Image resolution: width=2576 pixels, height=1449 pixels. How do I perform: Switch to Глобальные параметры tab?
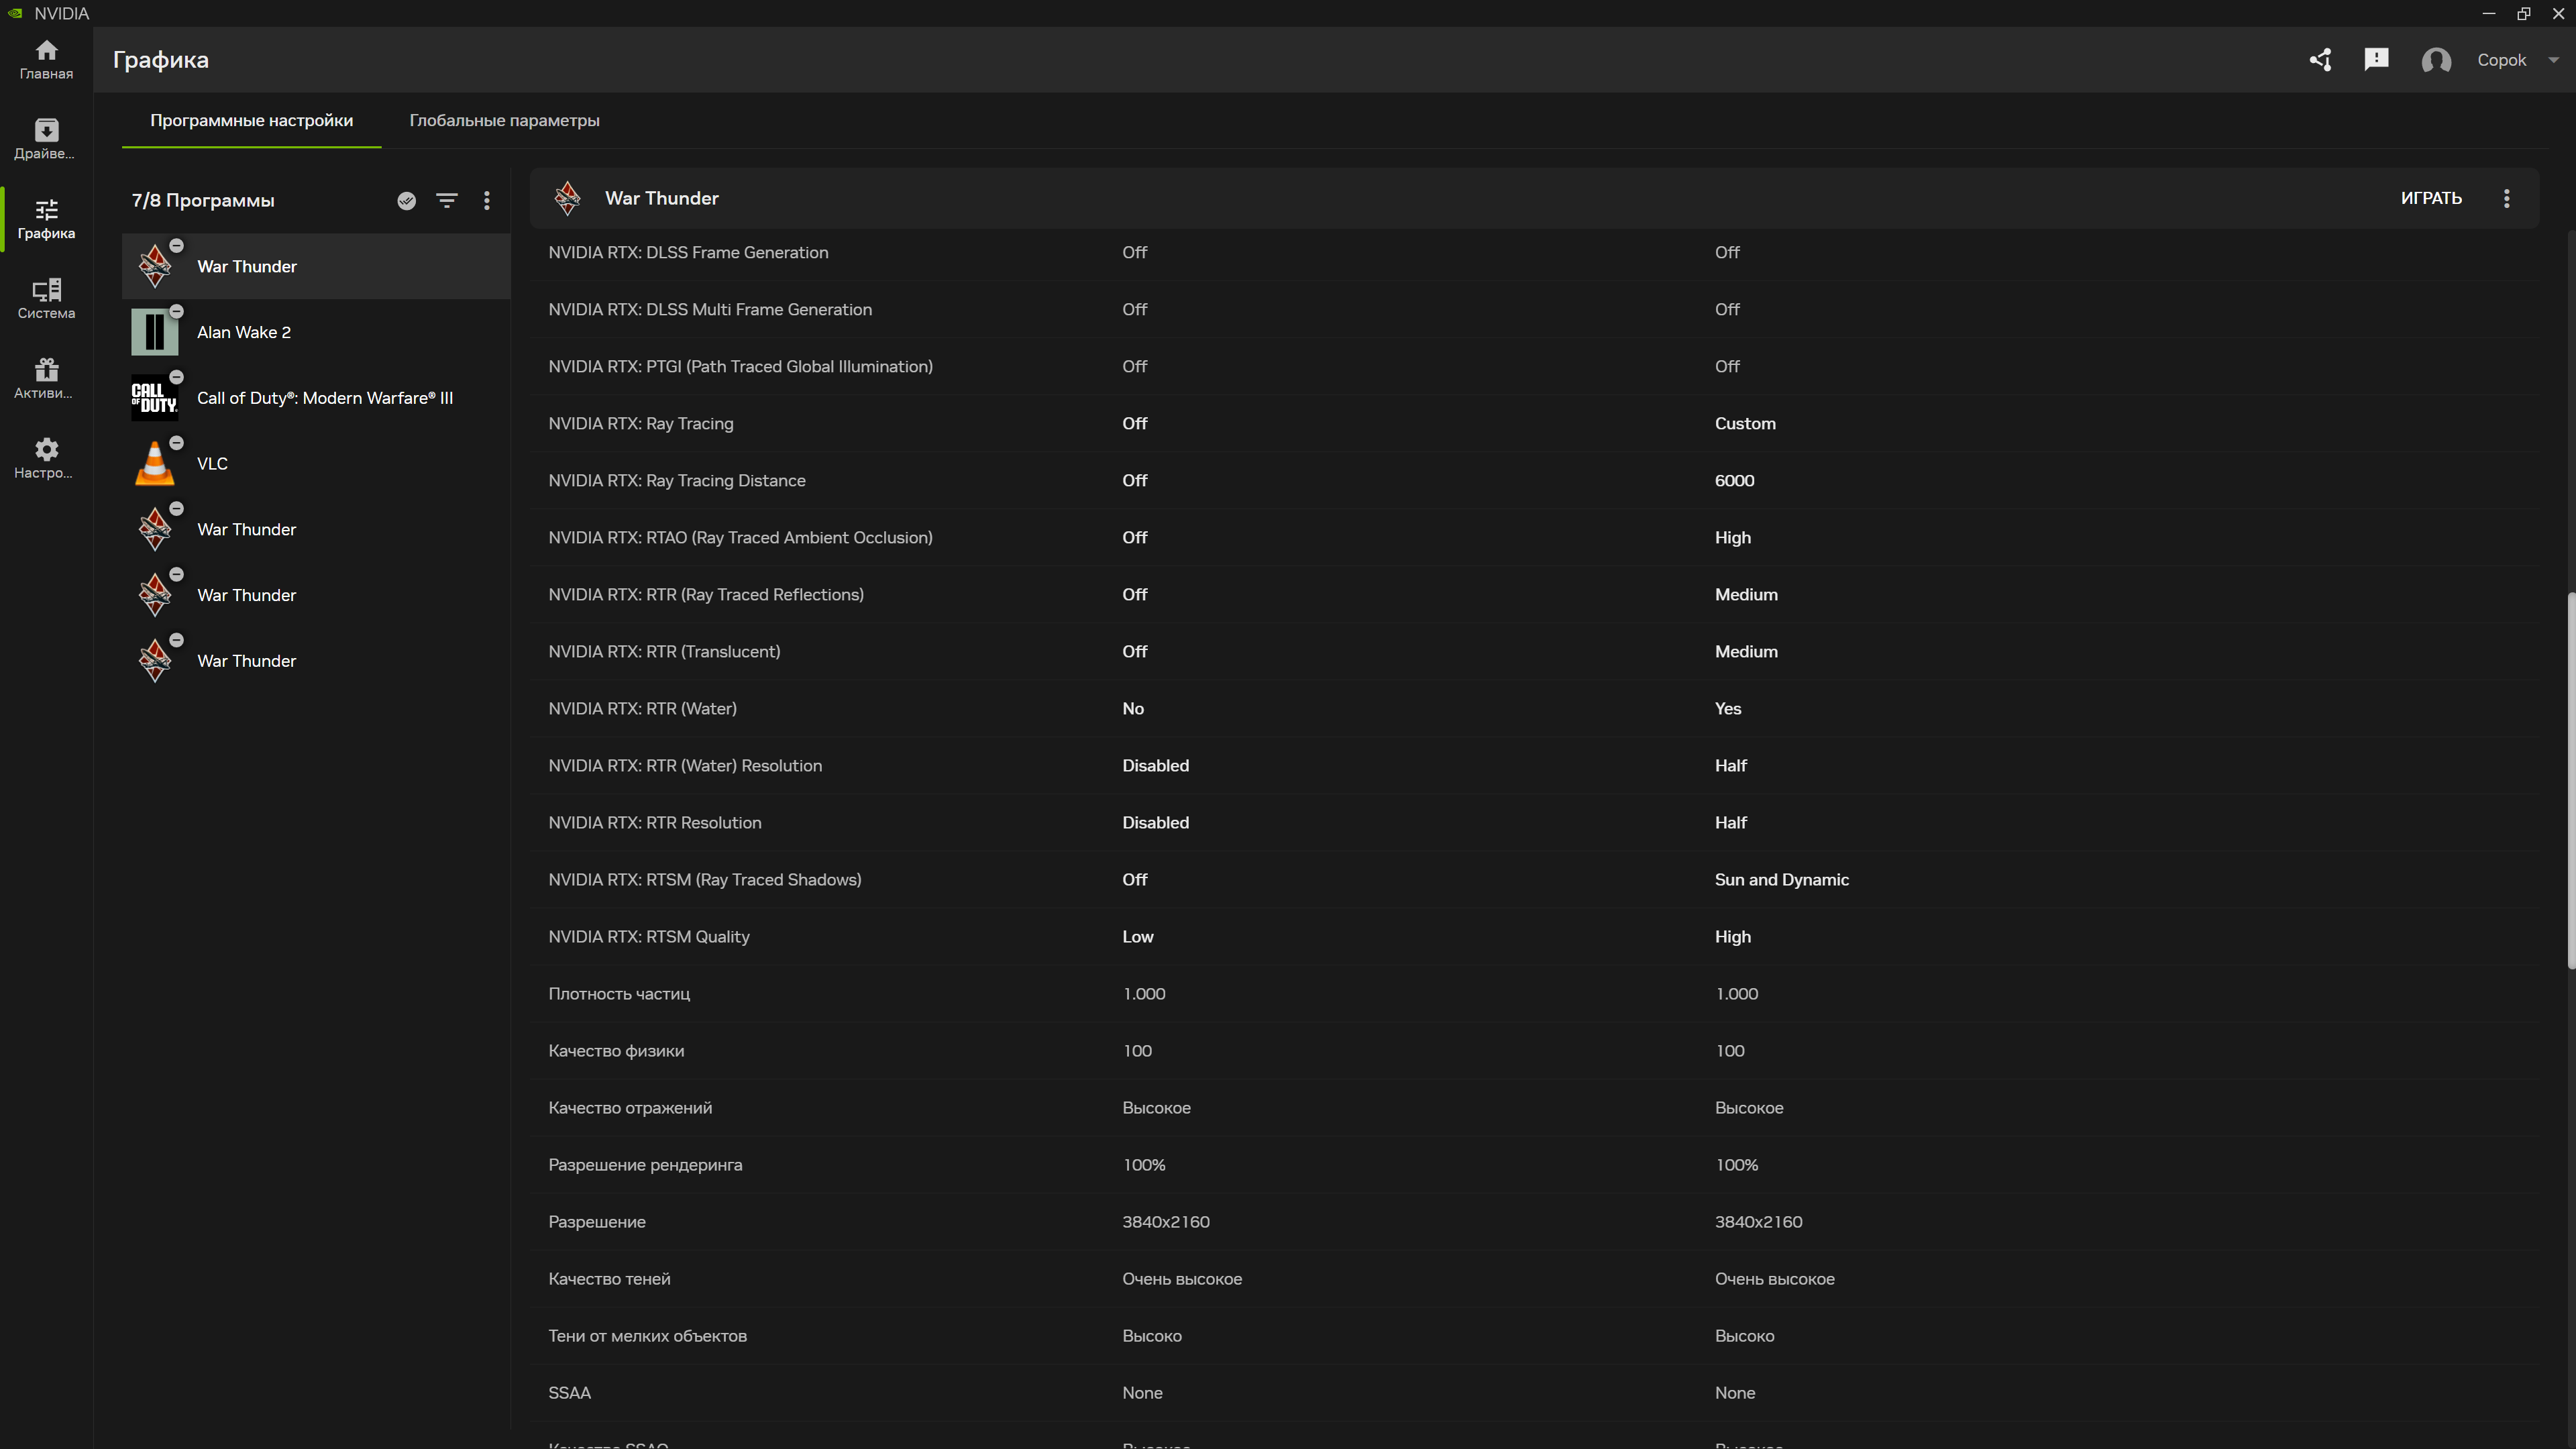(x=504, y=120)
